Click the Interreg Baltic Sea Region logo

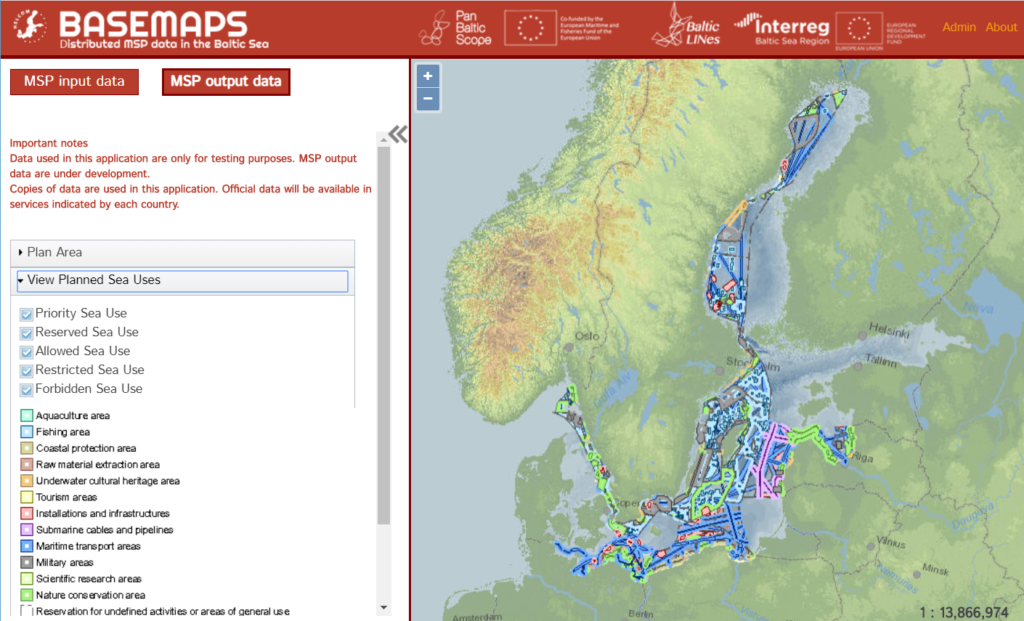coord(782,29)
